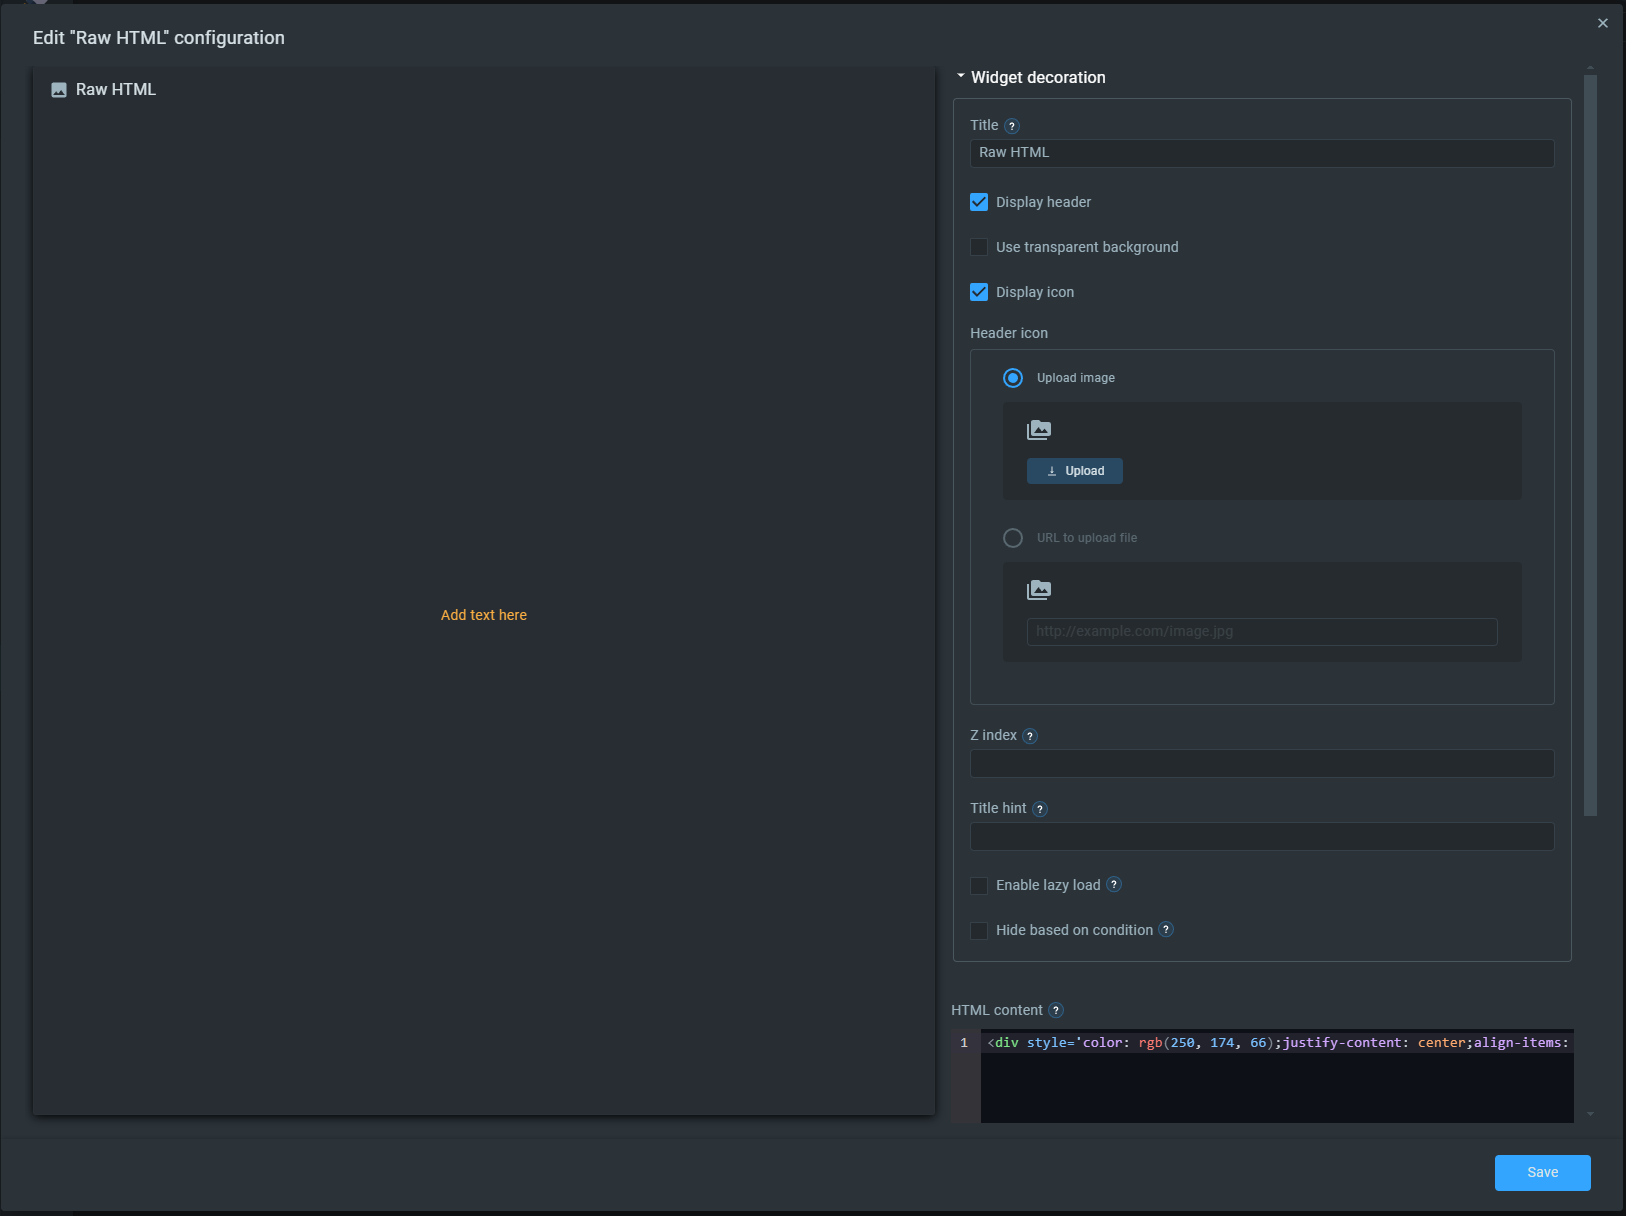Screen dimensions: 1626x1216
Task: Click the scrollbar down arrow near the editor
Action: pos(1590,1114)
